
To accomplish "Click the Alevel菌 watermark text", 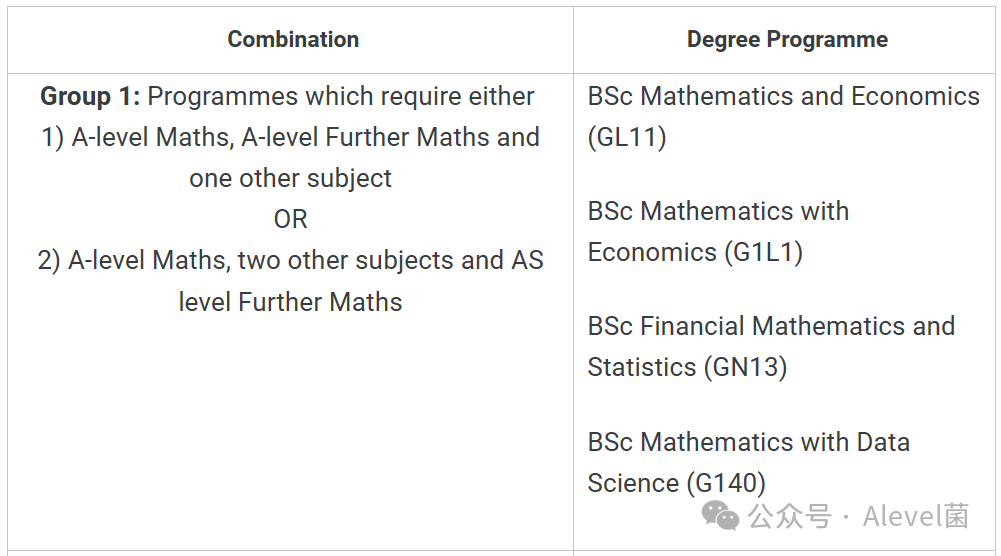I will point(916,516).
